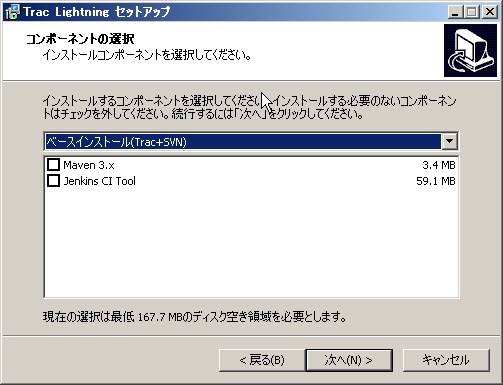Click the Trac Lightning setup title bar icon
Viewport: 503px width, 385px height.
click(x=12, y=12)
